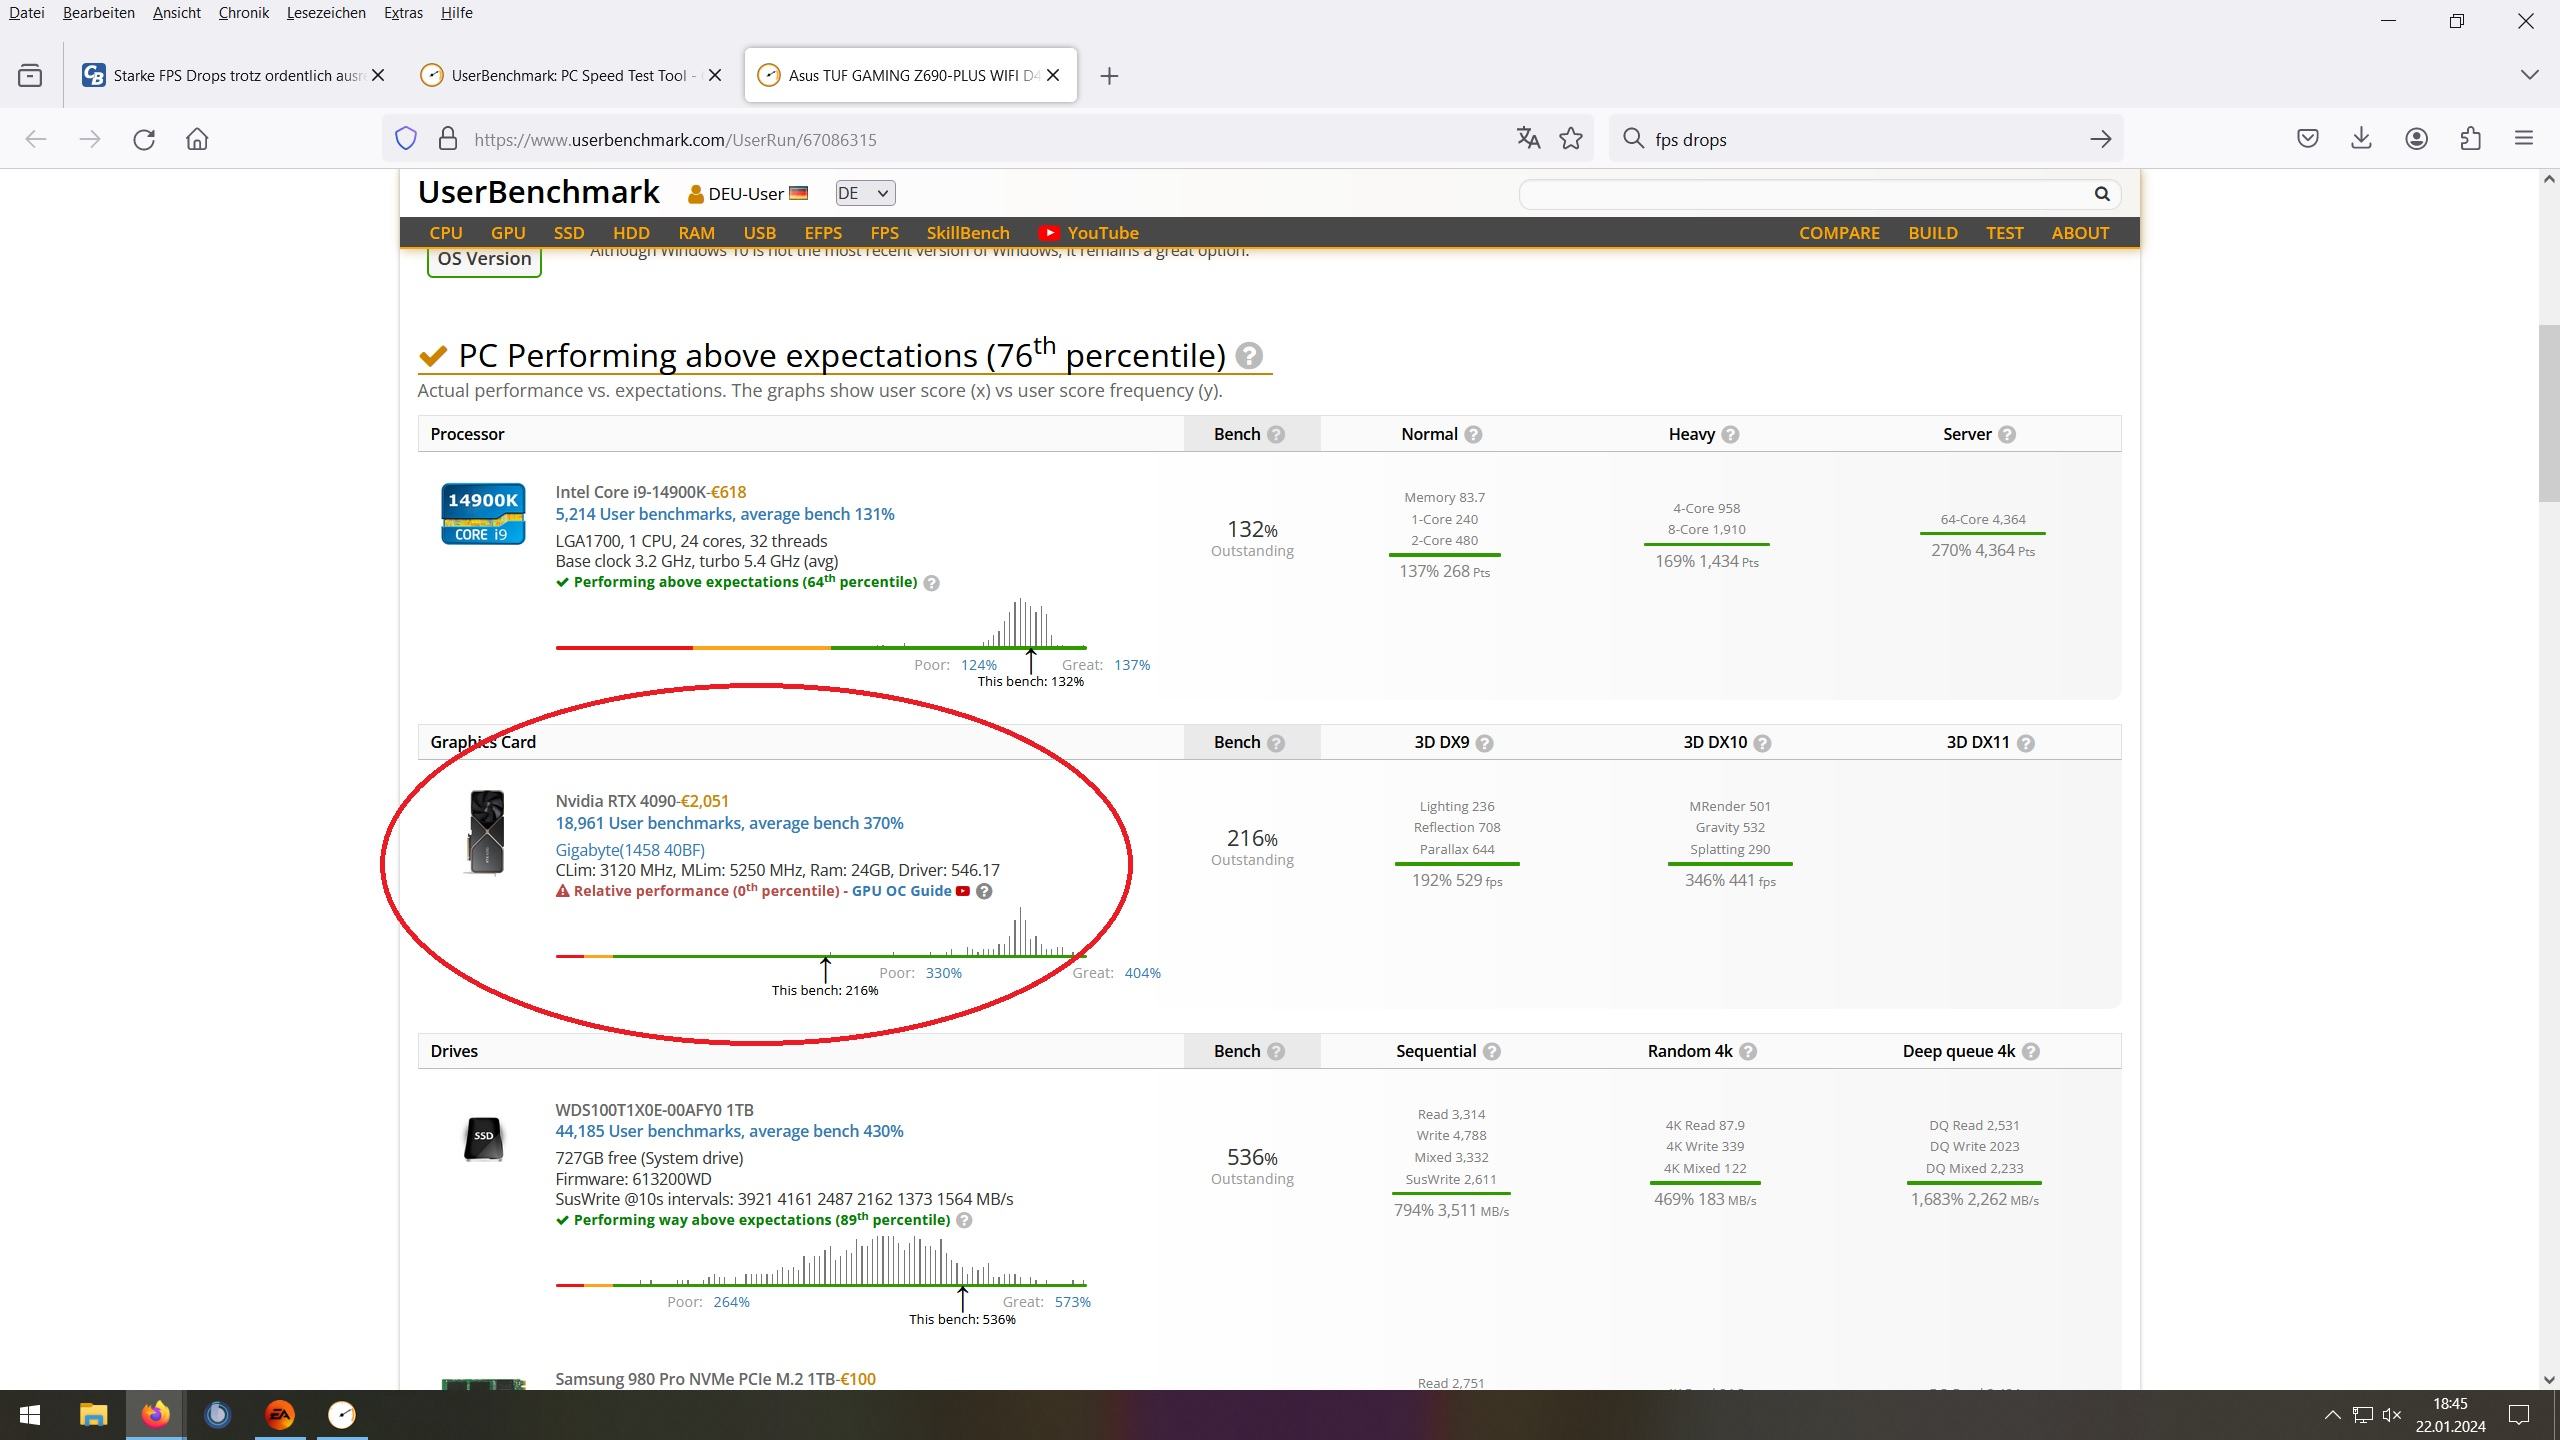The height and width of the screenshot is (1440, 2560).
Task: Click the address bar URL
Action: [676, 140]
